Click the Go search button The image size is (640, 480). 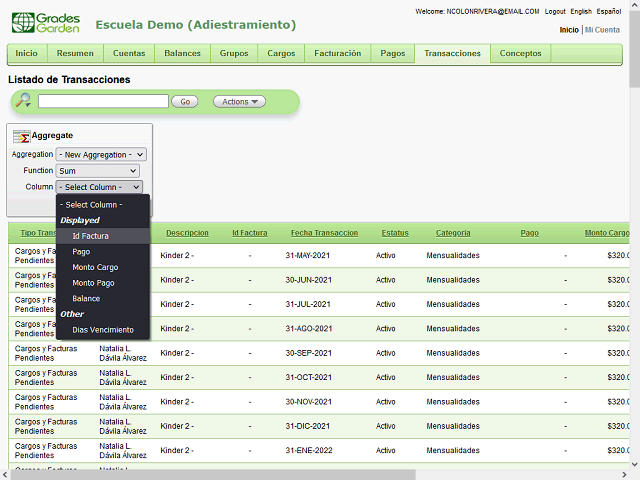click(185, 102)
